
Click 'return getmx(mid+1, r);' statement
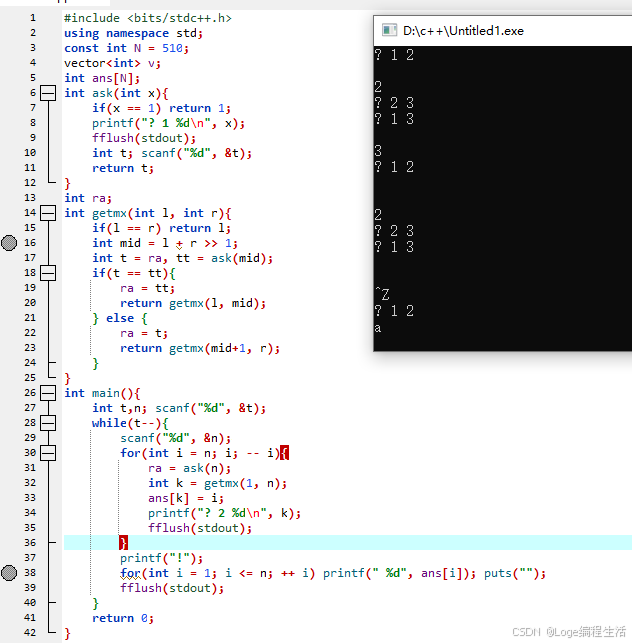pyautogui.click(x=200, y=349)
